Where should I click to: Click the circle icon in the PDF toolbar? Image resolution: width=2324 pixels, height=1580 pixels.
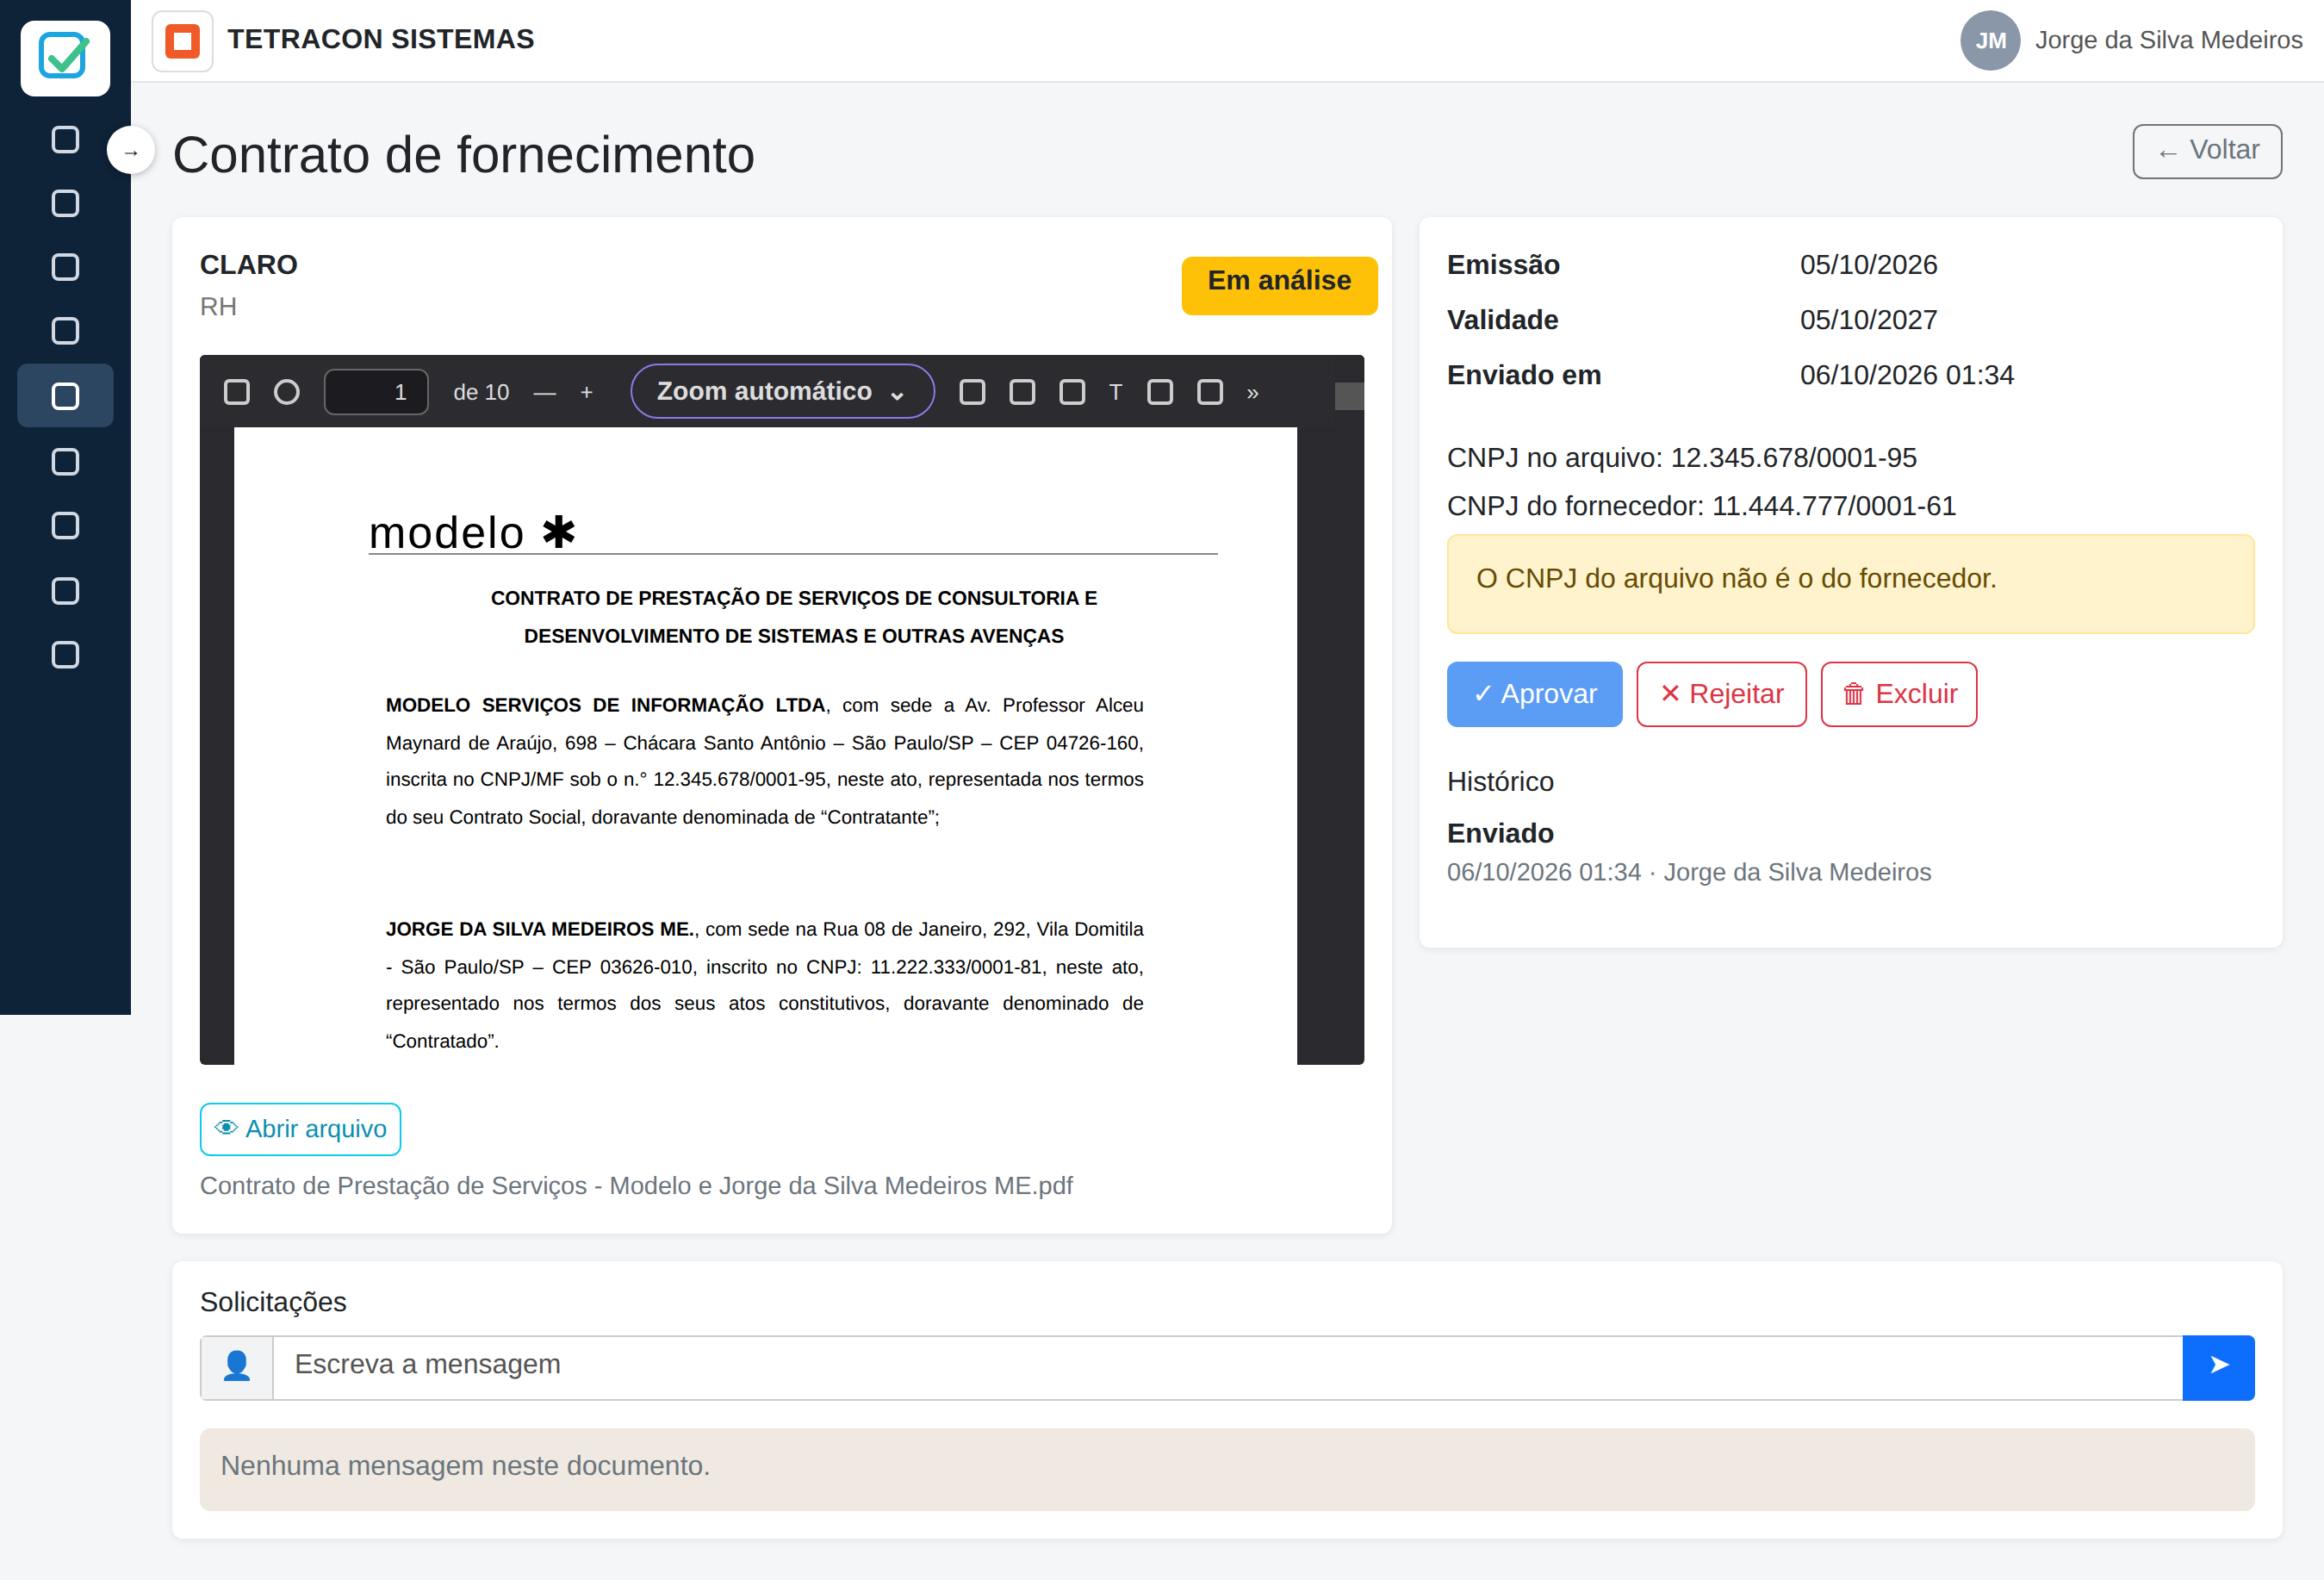[286, 392]
